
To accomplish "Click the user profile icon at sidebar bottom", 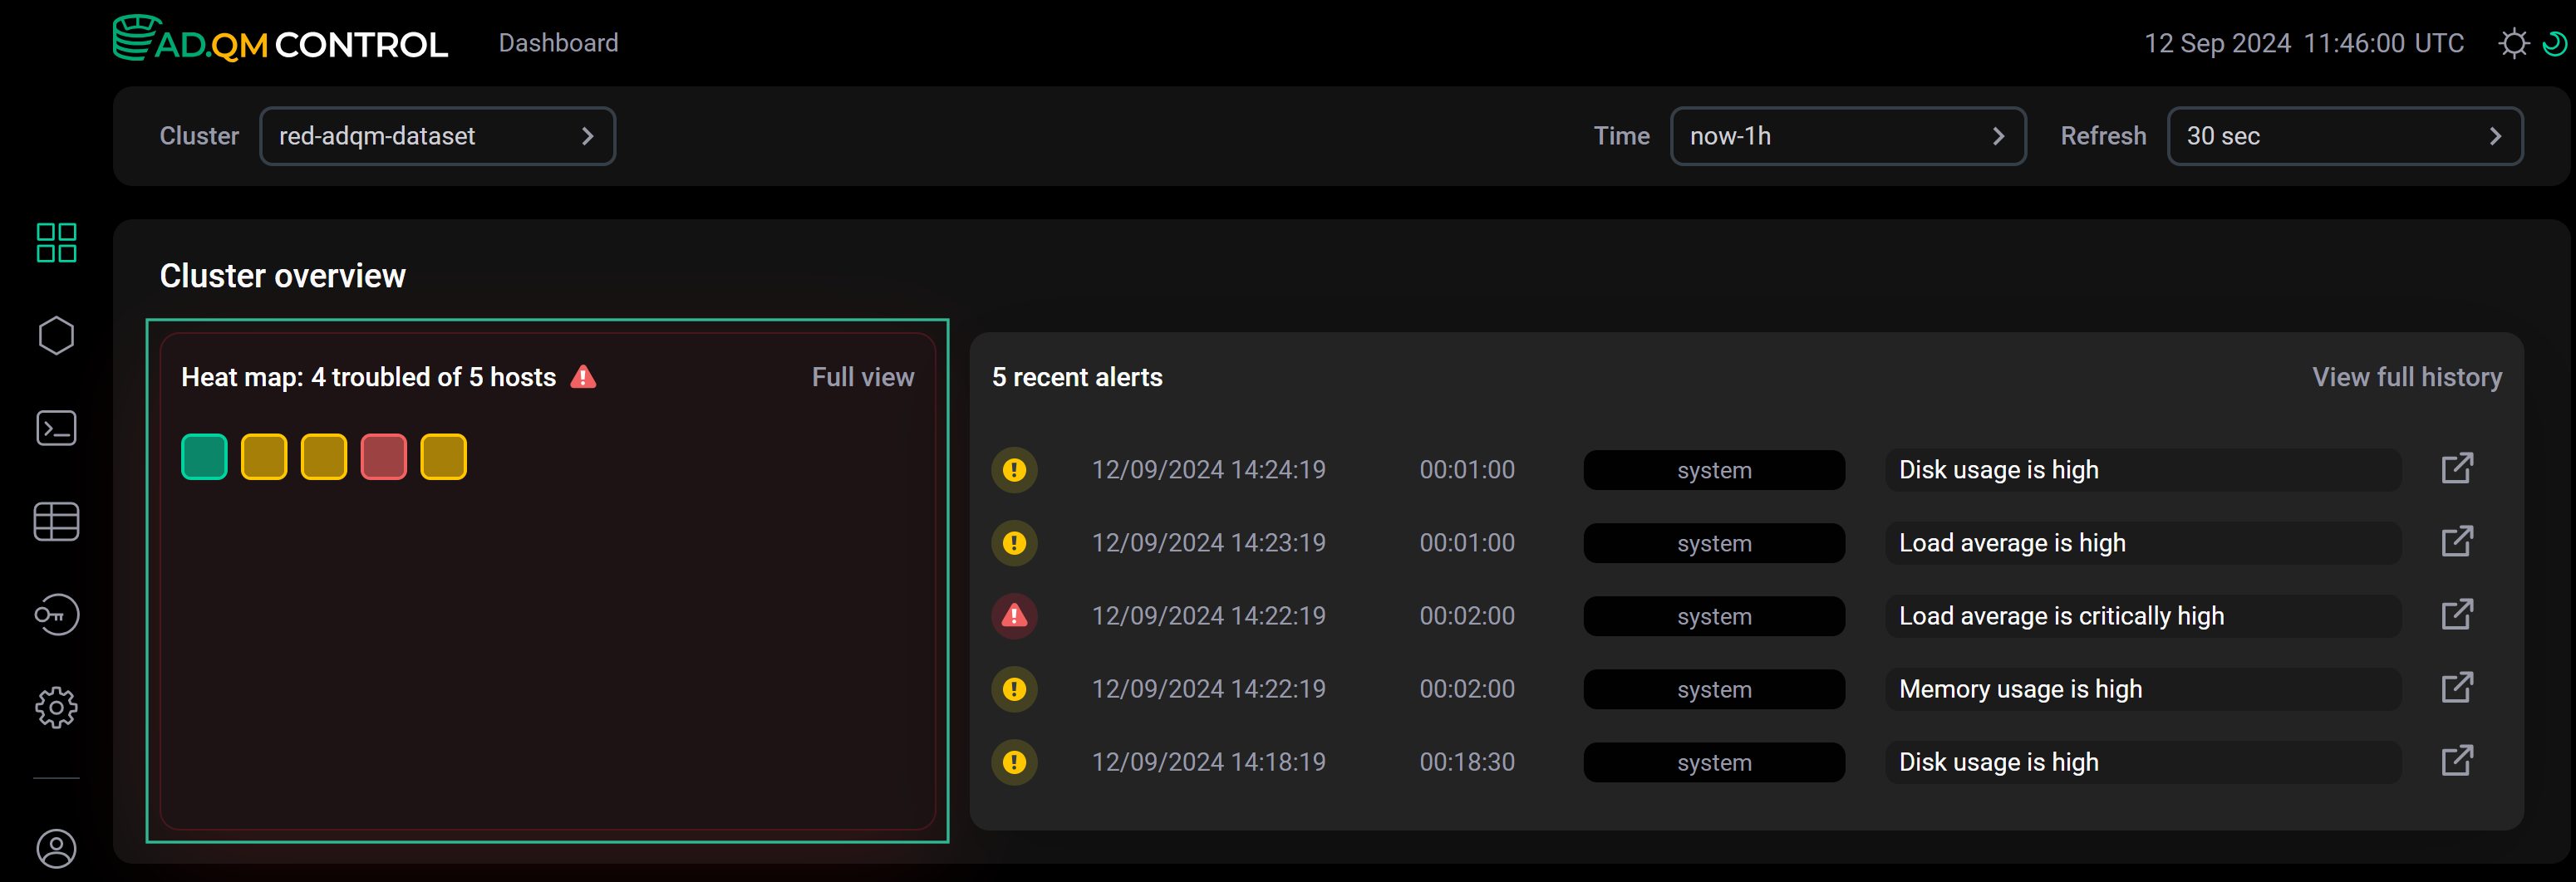I will click(x=56, y=849).
